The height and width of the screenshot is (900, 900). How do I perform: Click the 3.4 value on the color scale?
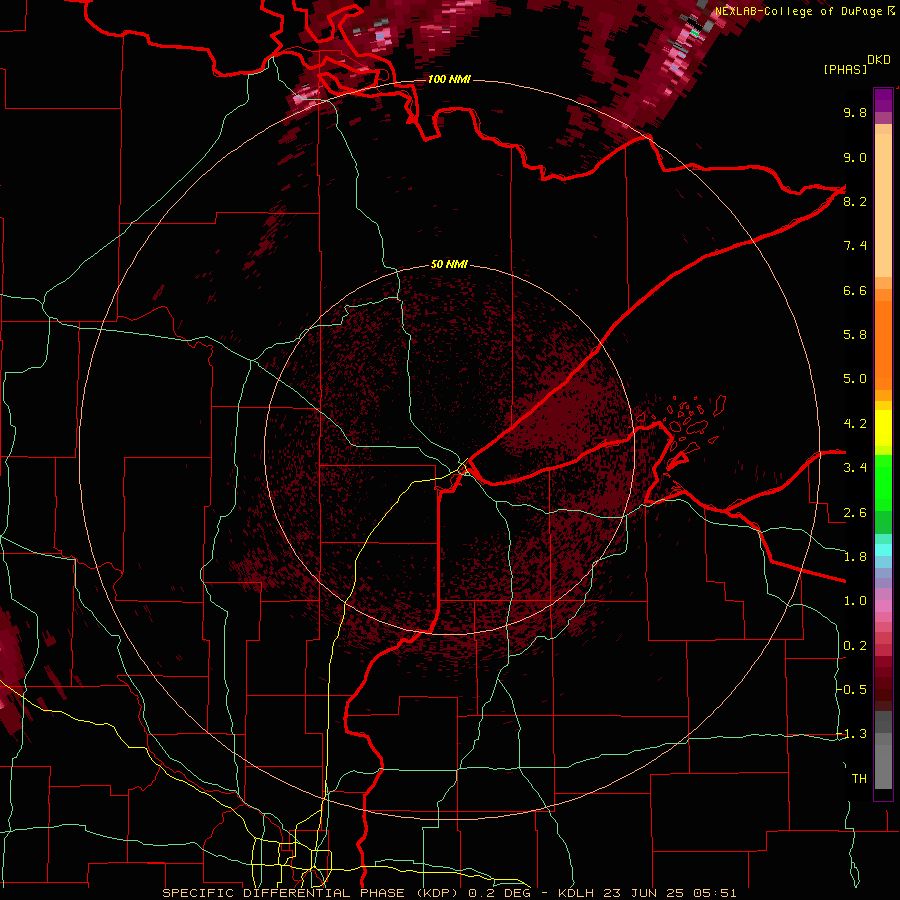(855, 468)
